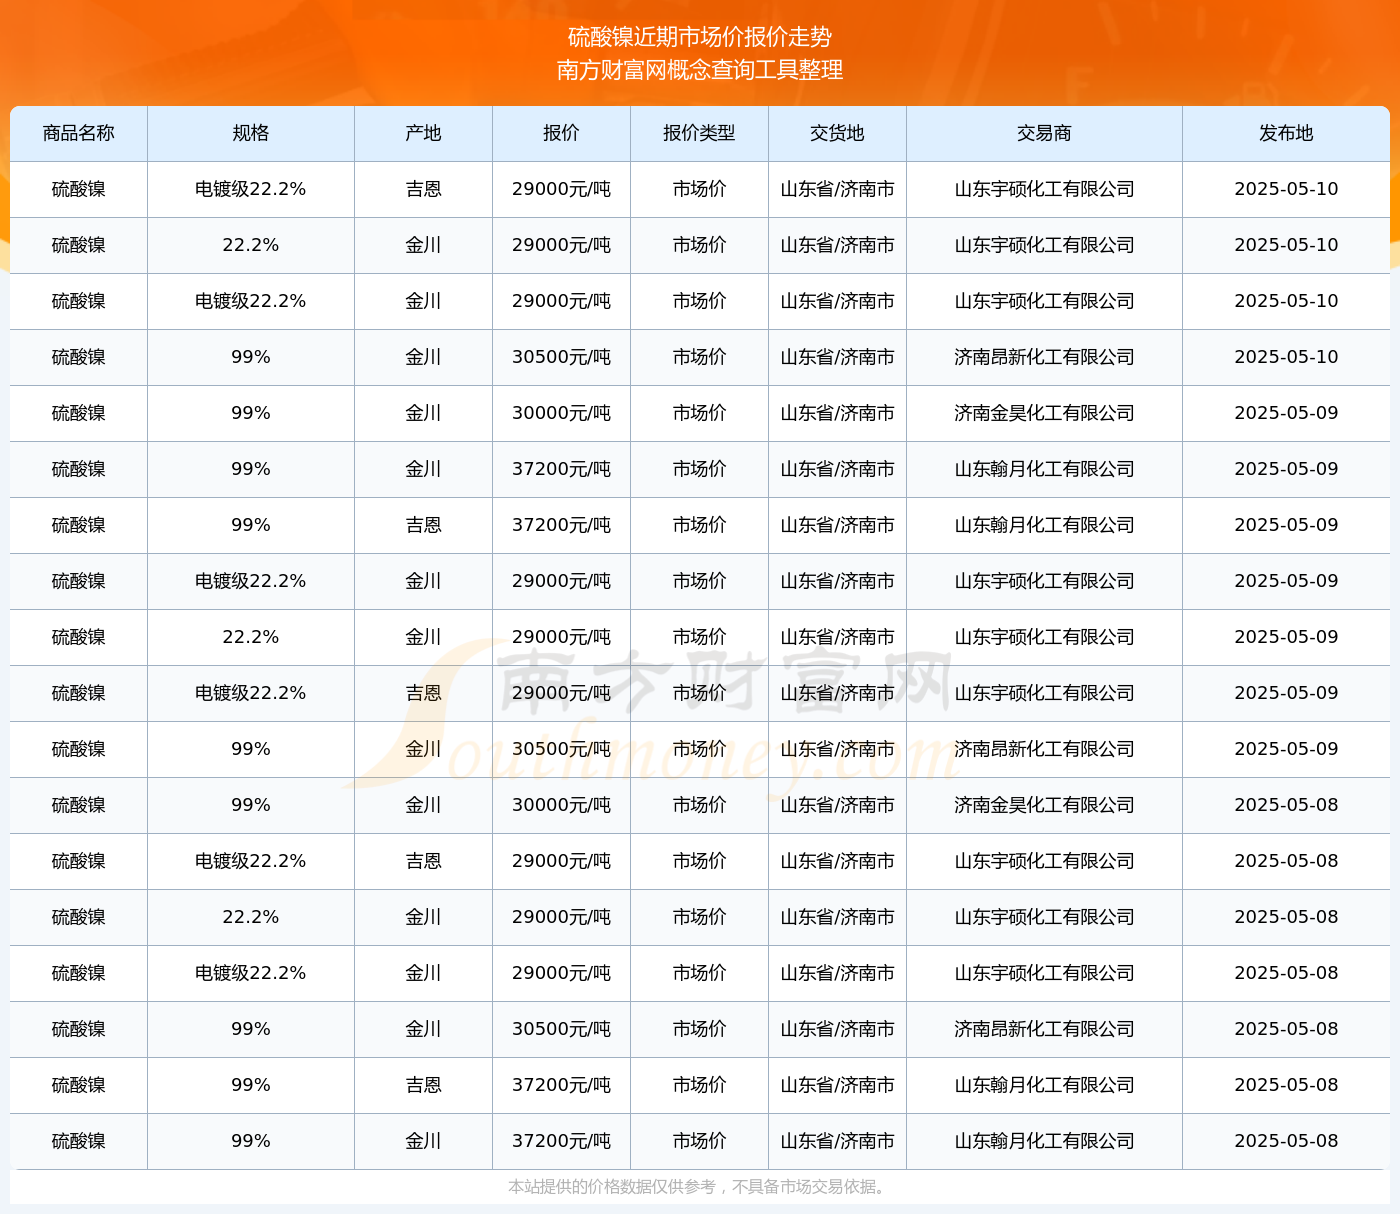Click 山东翰月化工有限公司 in the 金川 row dated 2025-05-08

click(1045, 1141)
